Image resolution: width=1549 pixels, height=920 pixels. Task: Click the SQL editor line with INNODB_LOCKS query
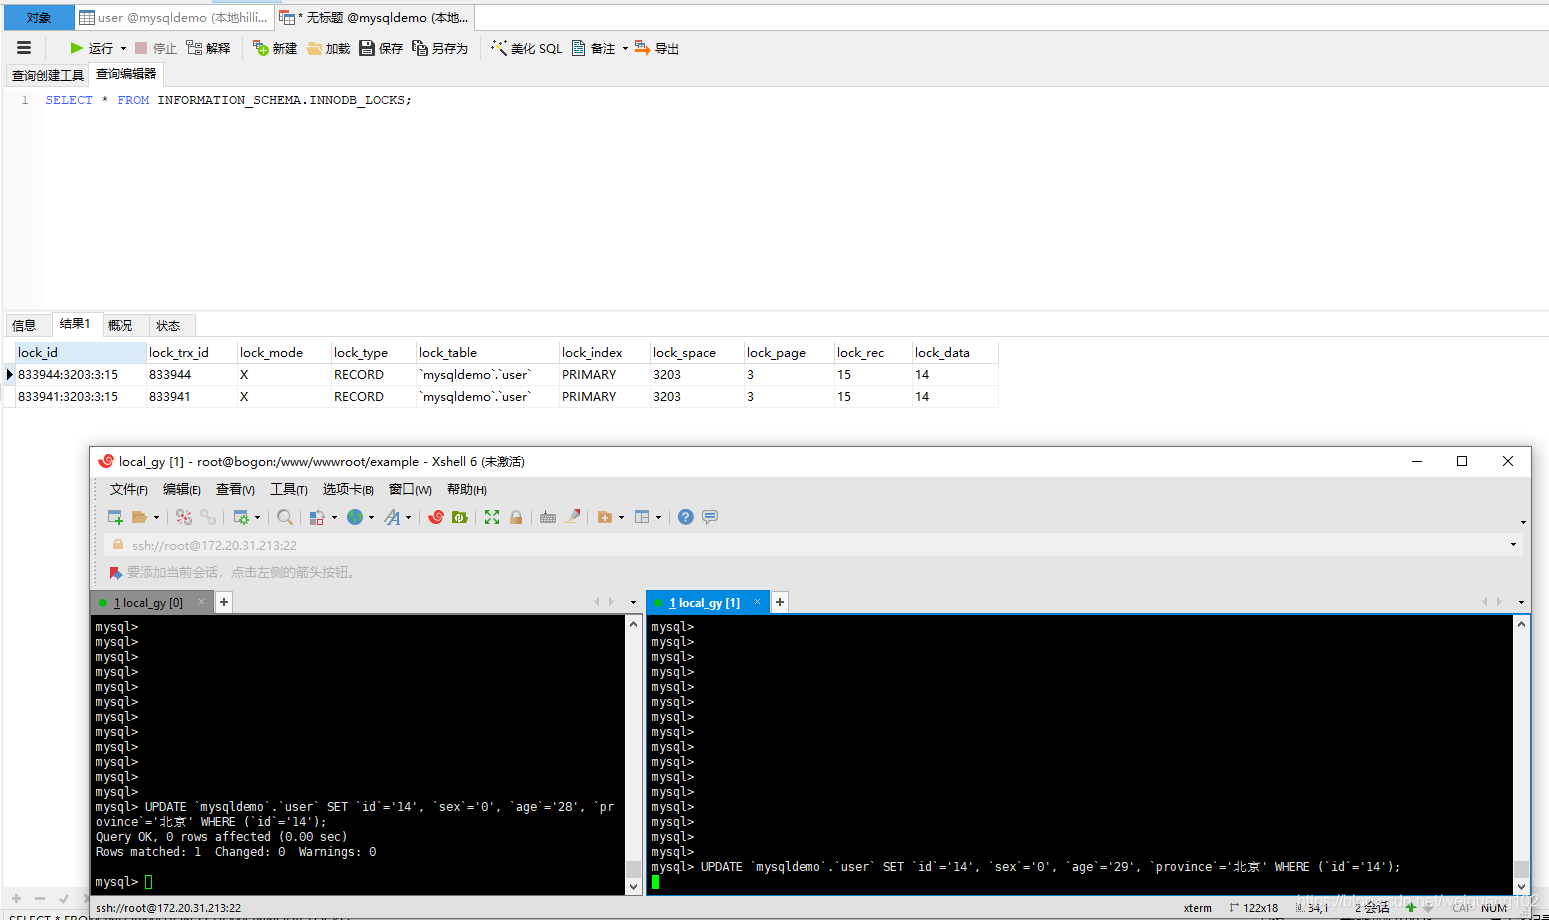click(x=230, y=99)
